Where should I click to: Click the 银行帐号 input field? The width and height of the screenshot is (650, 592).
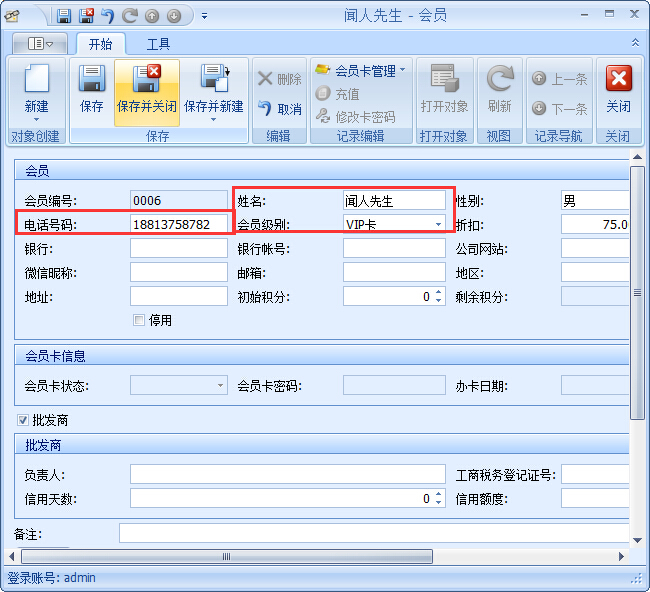tap(394, 248)
